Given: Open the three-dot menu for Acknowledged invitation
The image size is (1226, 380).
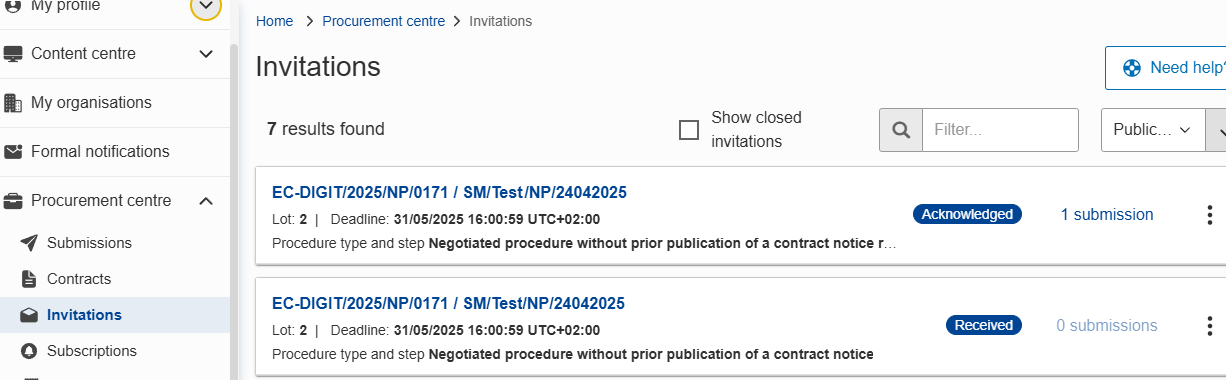Looking at the screenshot, I should coord(1209,215).
